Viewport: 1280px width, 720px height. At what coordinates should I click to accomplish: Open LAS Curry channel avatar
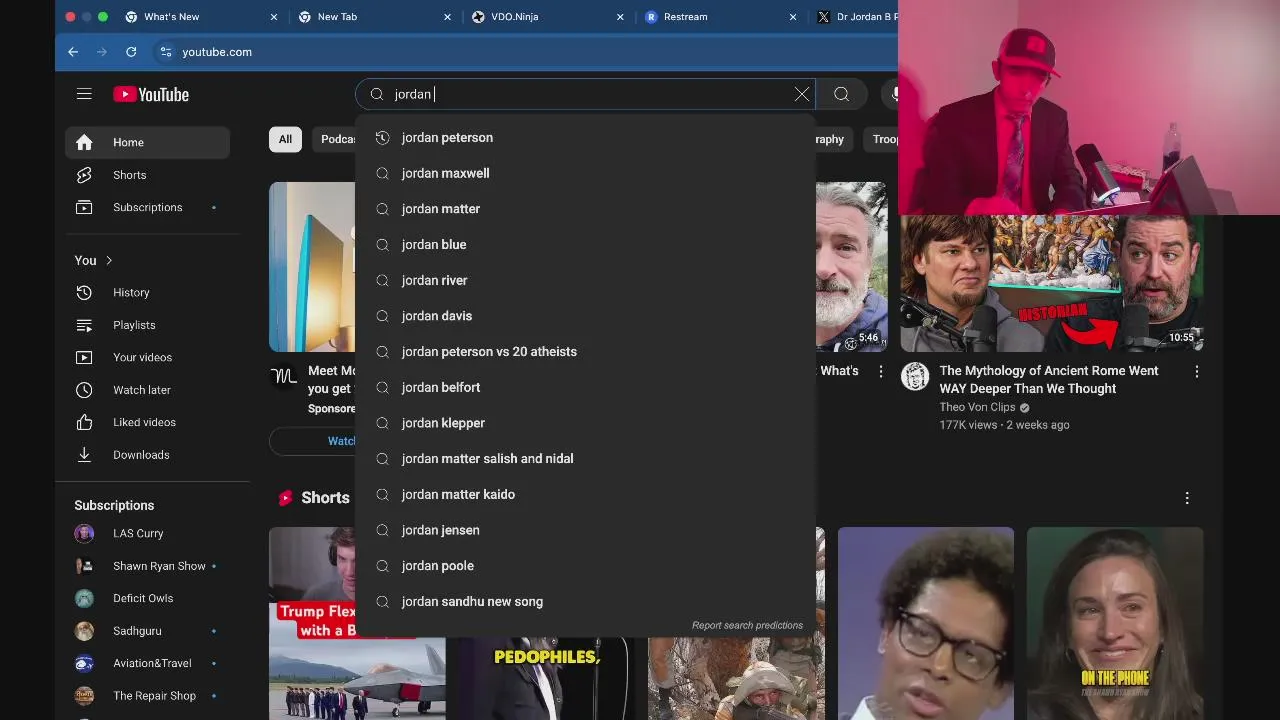pyautogui.click(x=84, y=533)
